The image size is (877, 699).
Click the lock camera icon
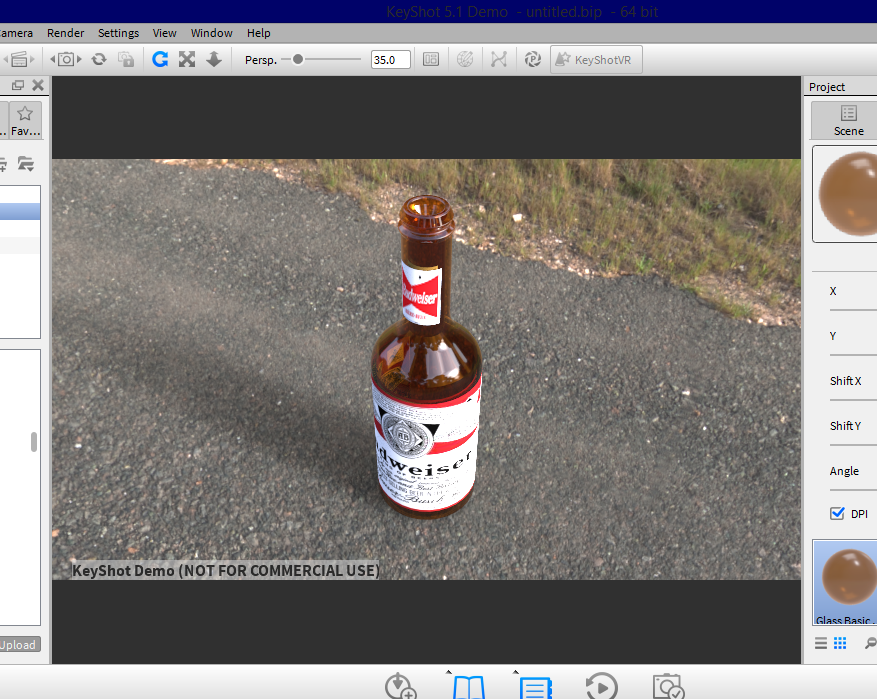pos(126,59)
